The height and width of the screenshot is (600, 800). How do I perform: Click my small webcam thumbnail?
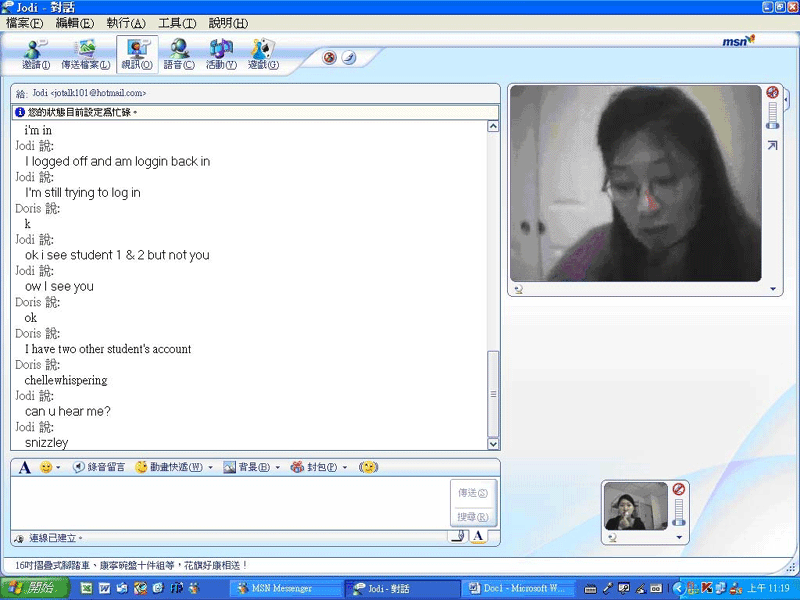point(636,506)
